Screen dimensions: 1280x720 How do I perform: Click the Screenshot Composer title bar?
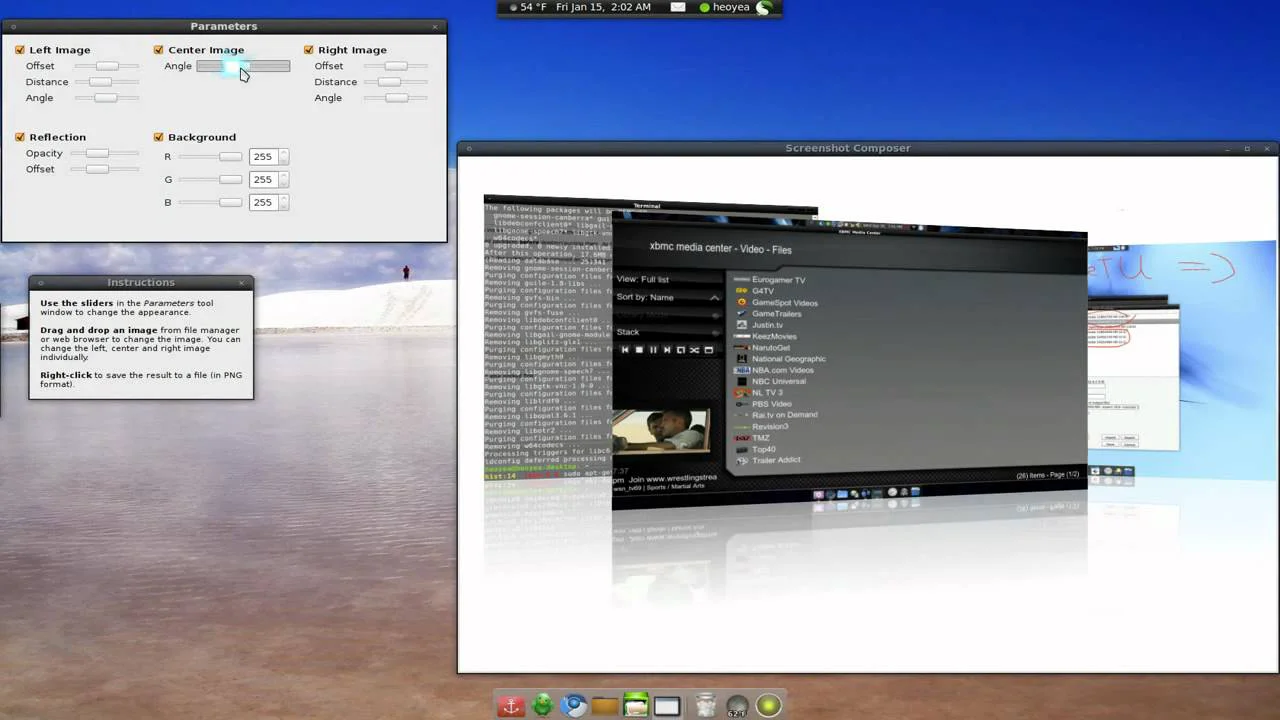click(847, 148)
